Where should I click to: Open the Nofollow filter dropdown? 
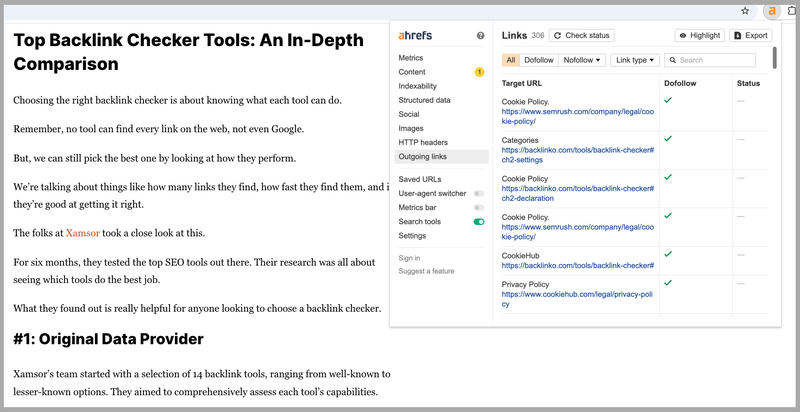tap(582, 60)
